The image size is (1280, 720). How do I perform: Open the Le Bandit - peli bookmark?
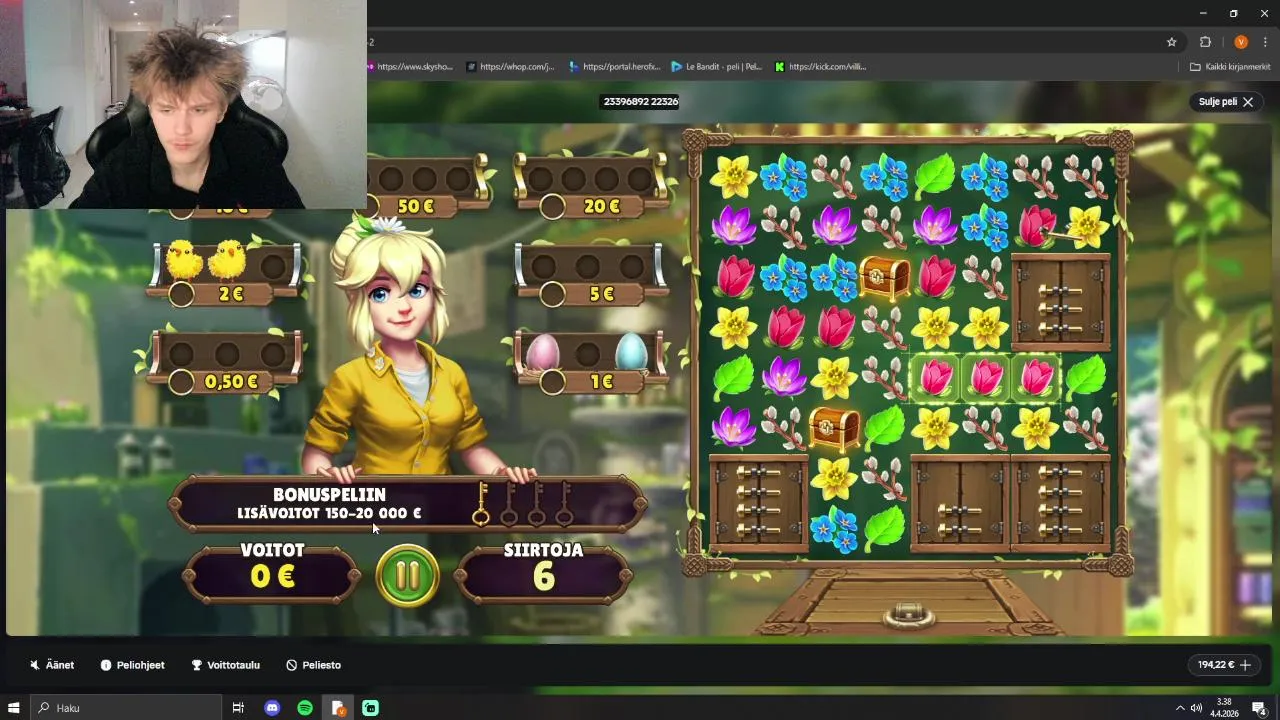[717, 67]
